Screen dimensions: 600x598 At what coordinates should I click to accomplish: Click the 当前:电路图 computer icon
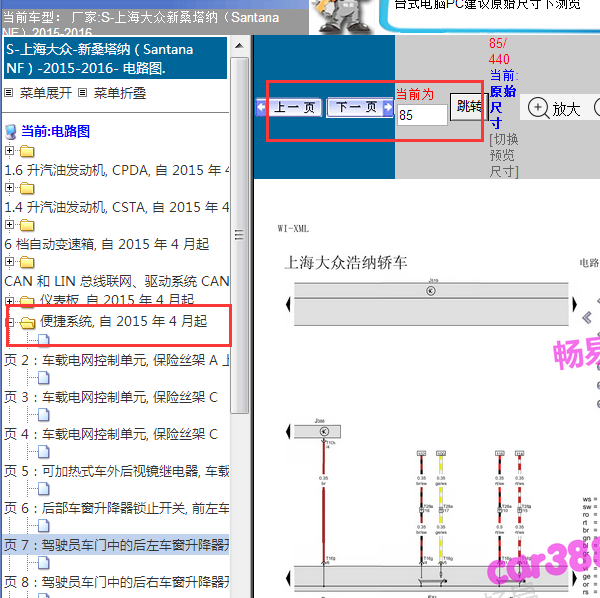[11, 132]
